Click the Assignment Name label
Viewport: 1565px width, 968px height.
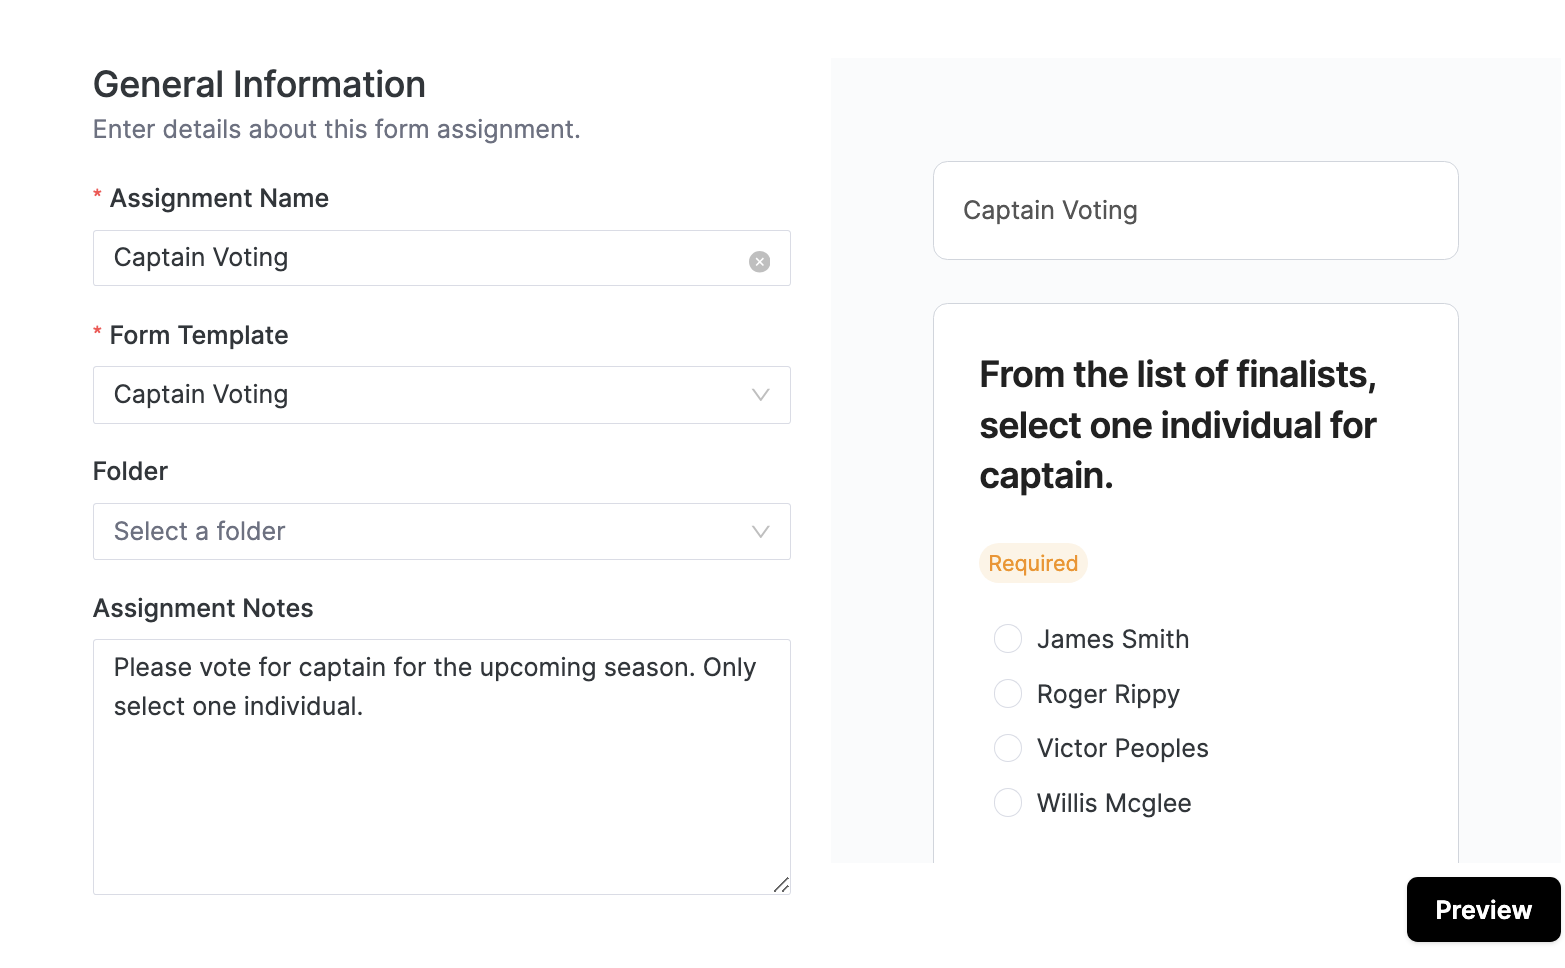coord(219,198)
